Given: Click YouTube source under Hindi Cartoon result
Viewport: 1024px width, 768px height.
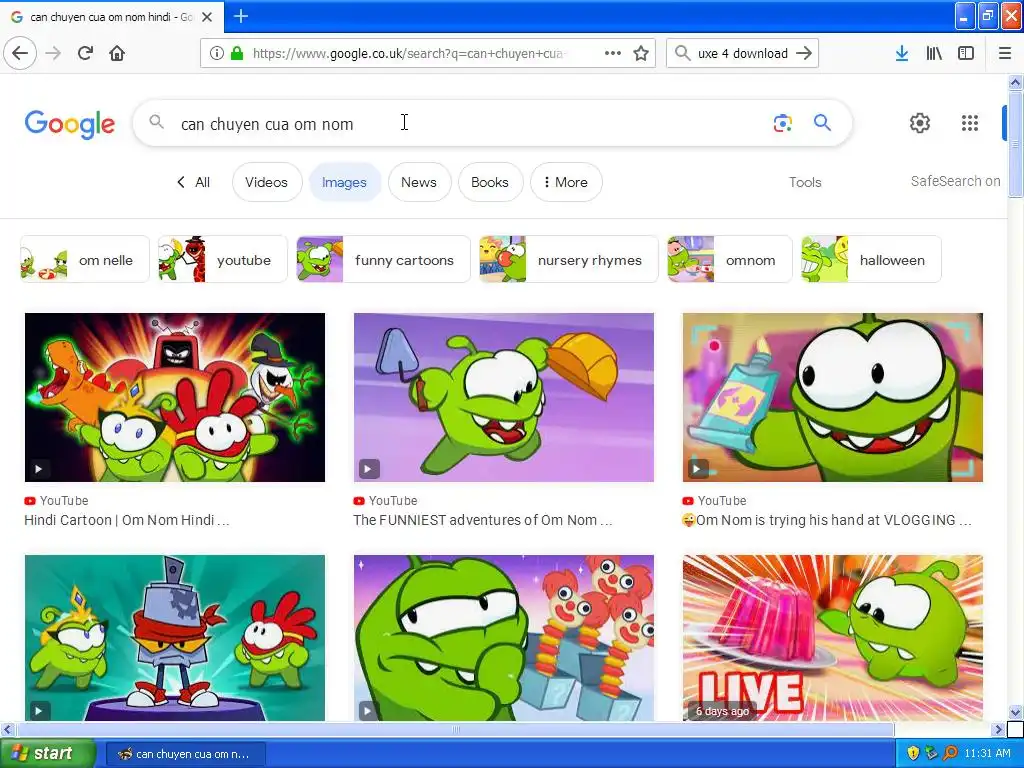Looking at the screenshot, I should click(56, 500).
